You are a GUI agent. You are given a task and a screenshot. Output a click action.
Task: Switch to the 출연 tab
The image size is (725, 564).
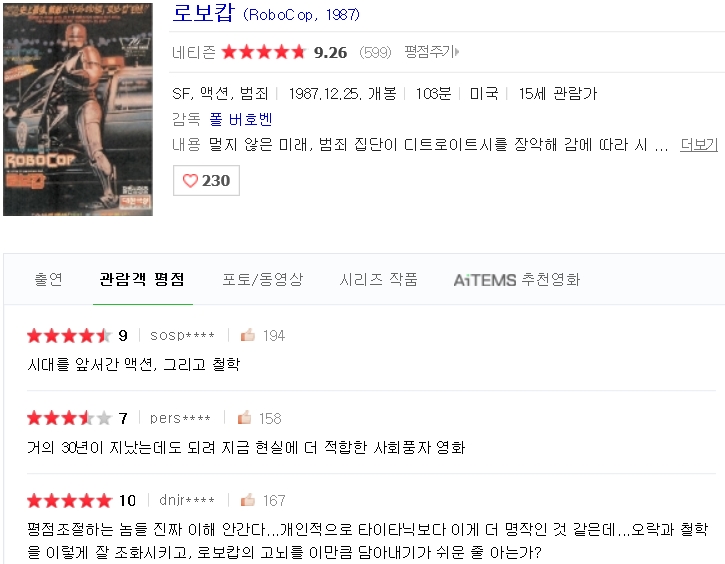(49, 279)
